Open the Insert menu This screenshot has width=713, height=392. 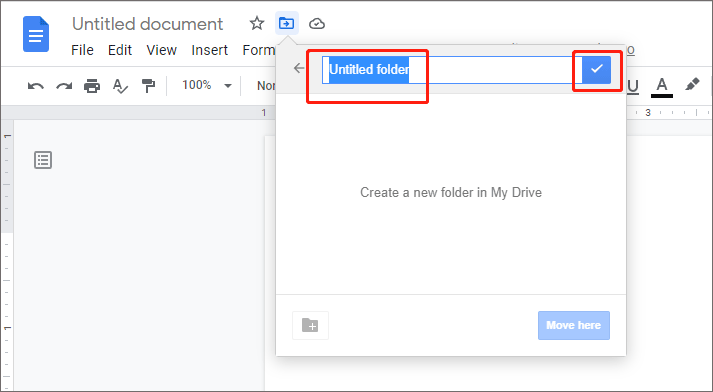(x=209, y=50)
